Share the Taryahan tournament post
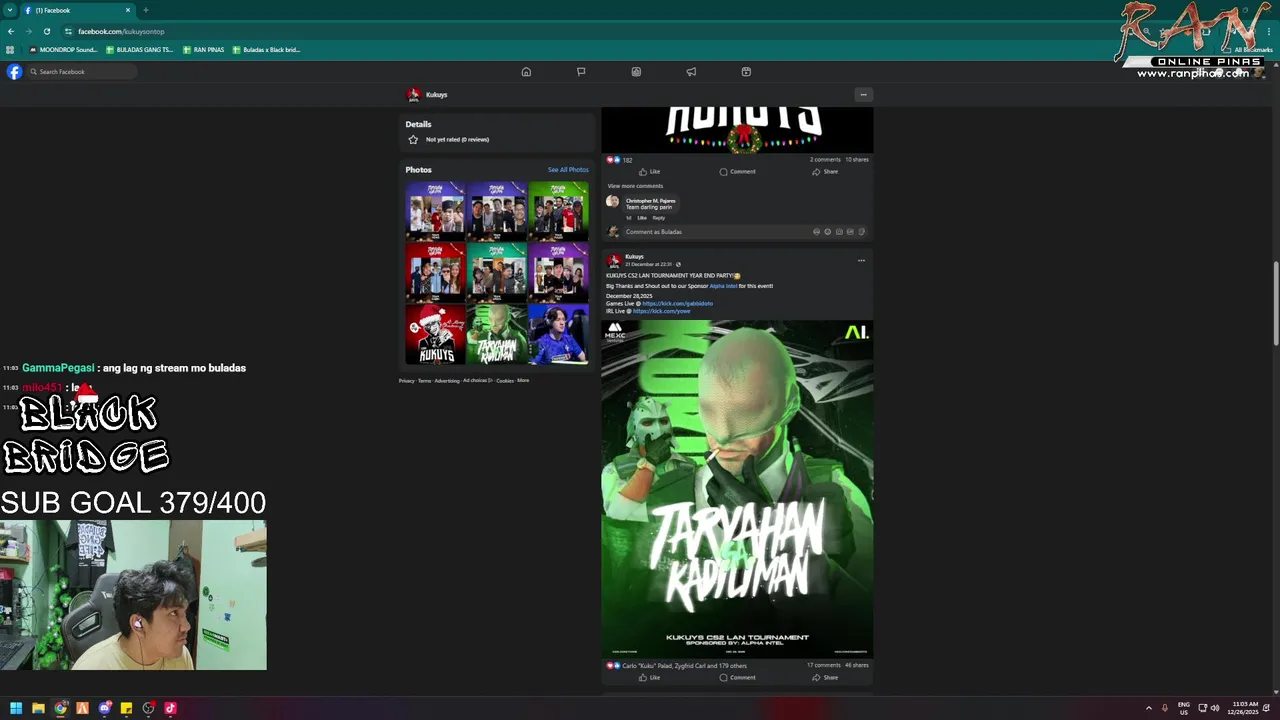 click(825, 678)
